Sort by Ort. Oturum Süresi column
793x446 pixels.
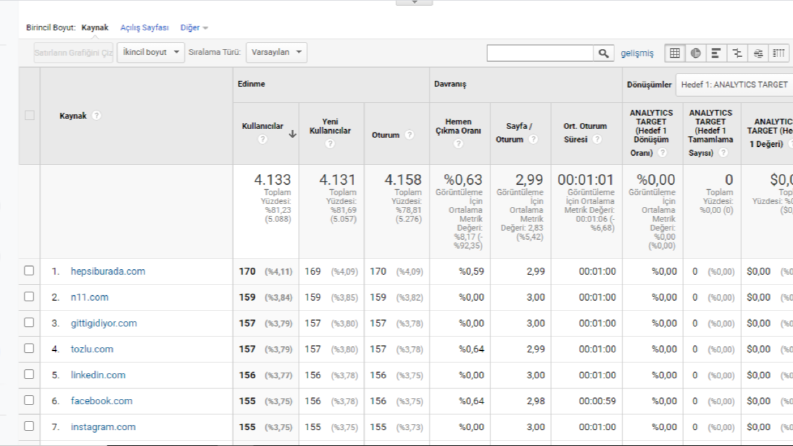point(585,132)
